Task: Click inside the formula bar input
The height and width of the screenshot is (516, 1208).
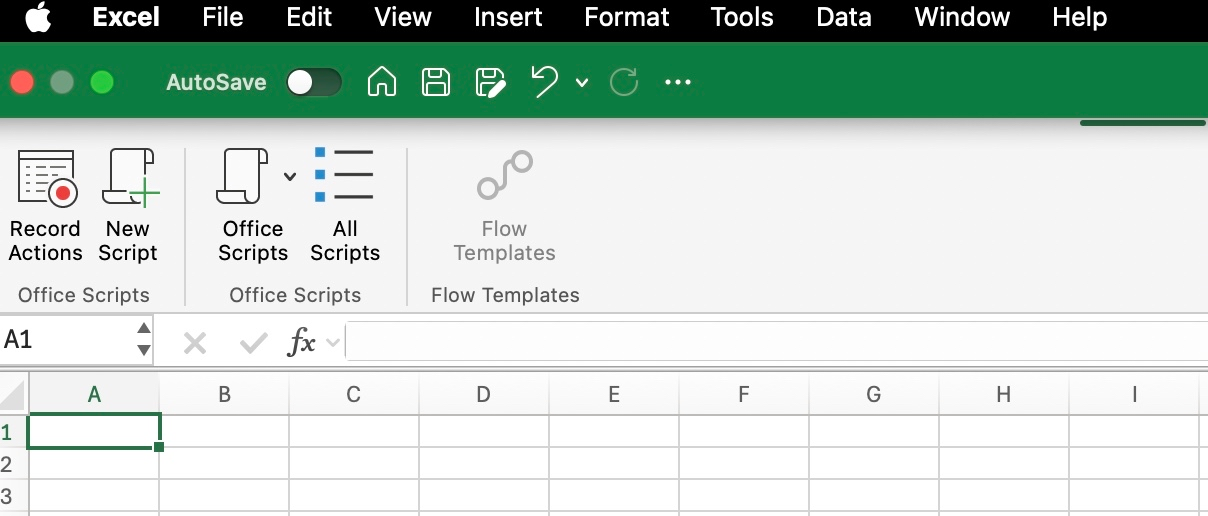Action: [x=776, y=342]
